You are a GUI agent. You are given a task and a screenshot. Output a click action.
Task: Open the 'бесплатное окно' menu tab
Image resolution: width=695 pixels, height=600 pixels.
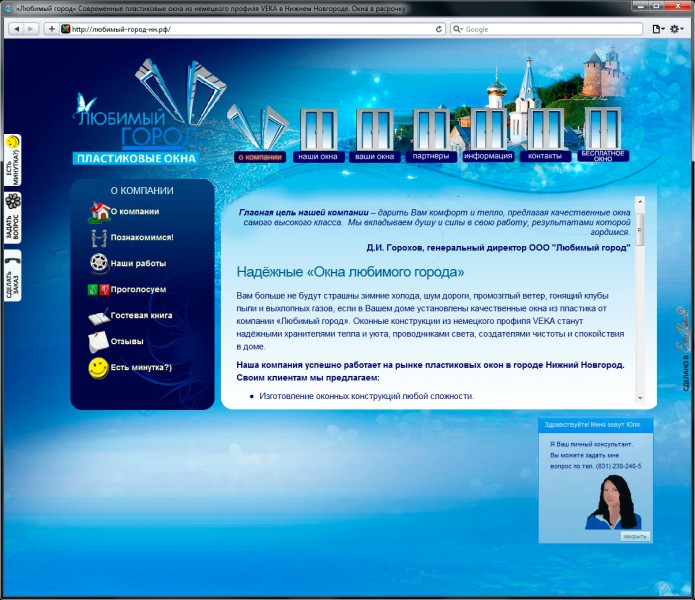[603, 156]
